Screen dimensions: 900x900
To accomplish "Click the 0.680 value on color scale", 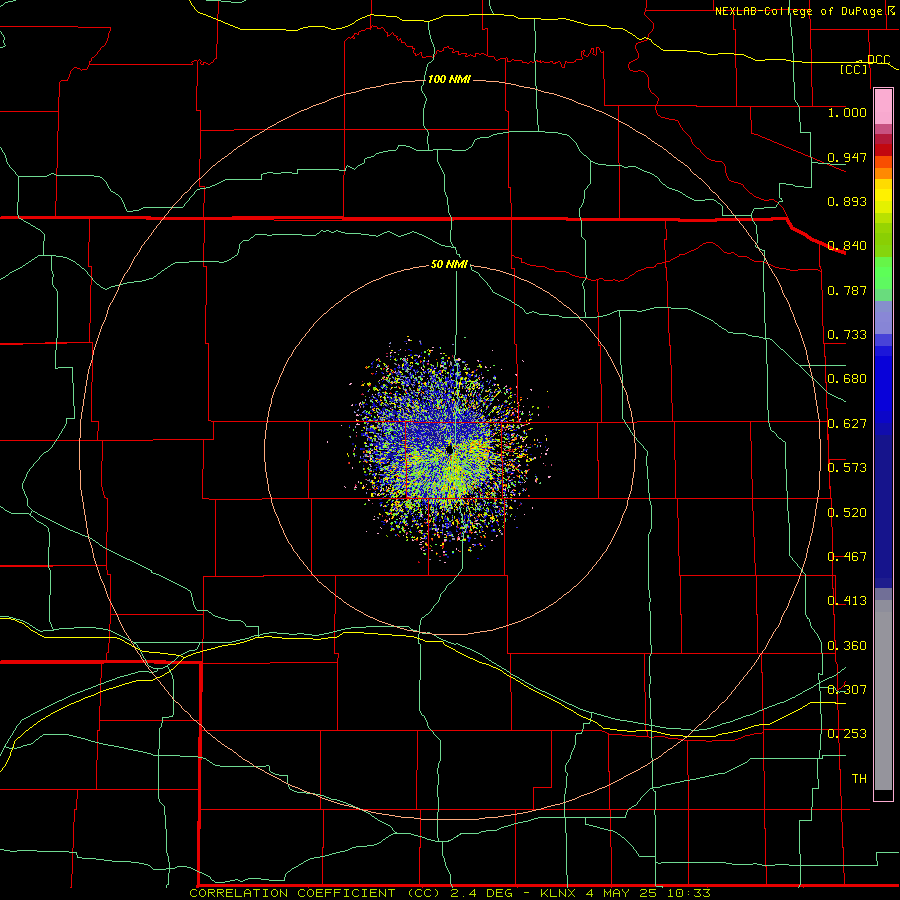I will (x=847, y=379).
